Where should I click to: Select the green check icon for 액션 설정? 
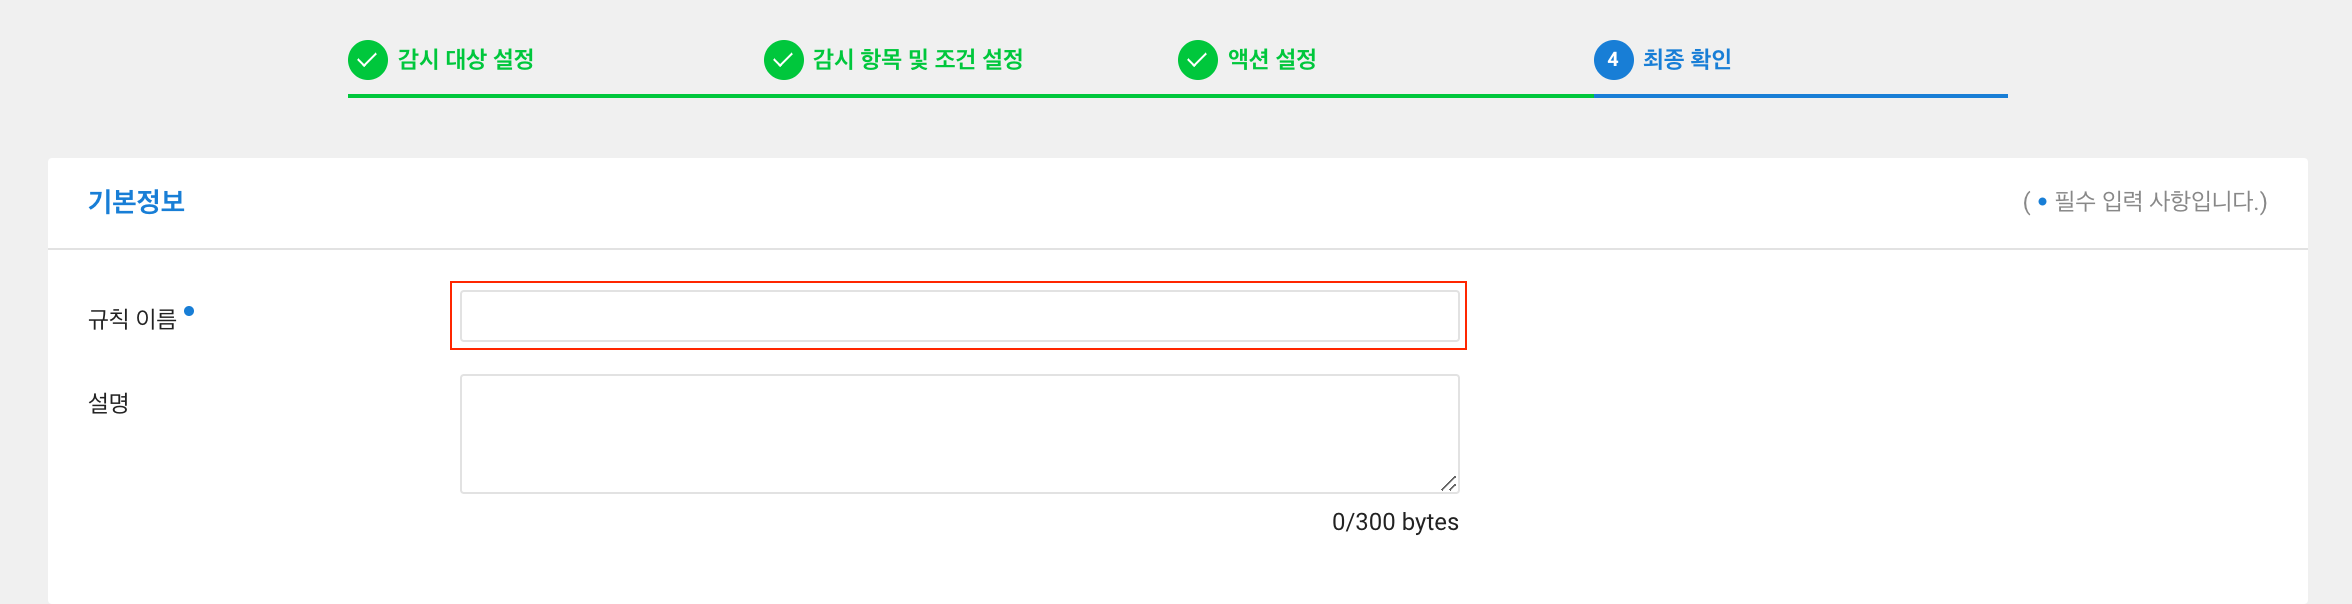(1197, 60)
